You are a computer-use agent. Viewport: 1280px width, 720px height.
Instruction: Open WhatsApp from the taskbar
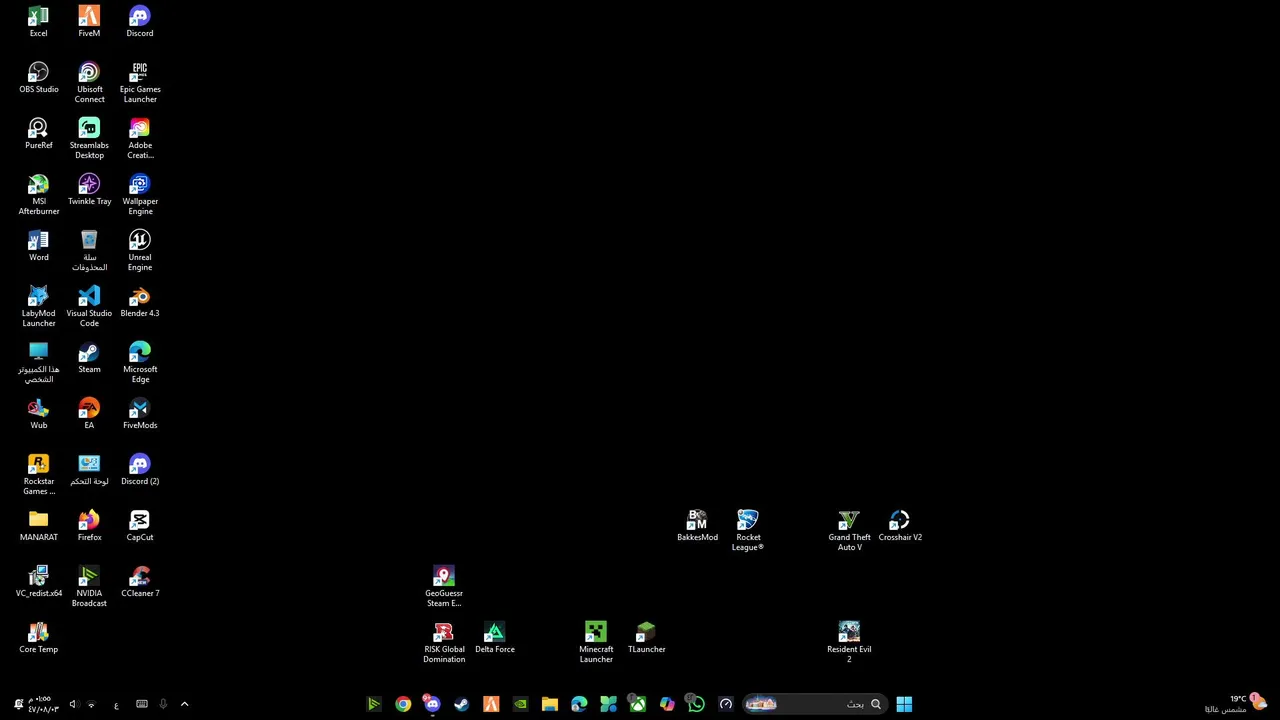coord(696,704)
